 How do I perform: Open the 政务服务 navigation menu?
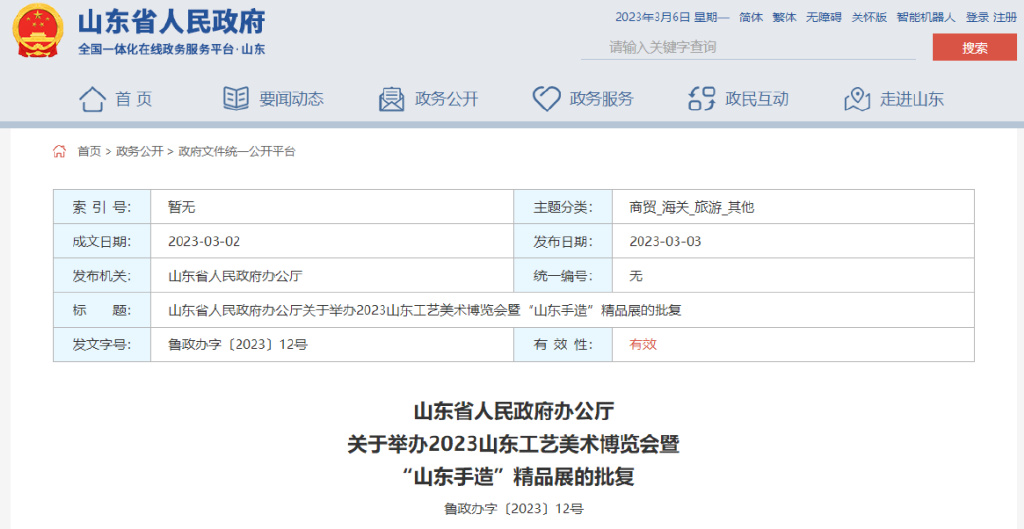point(601,99)
